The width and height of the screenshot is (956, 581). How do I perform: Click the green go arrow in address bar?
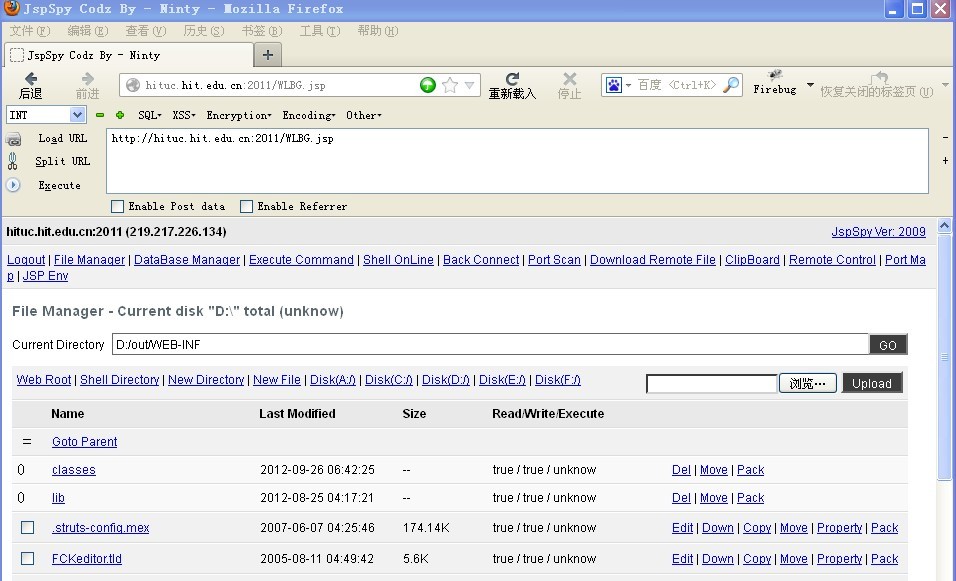[x=428, y=85]
